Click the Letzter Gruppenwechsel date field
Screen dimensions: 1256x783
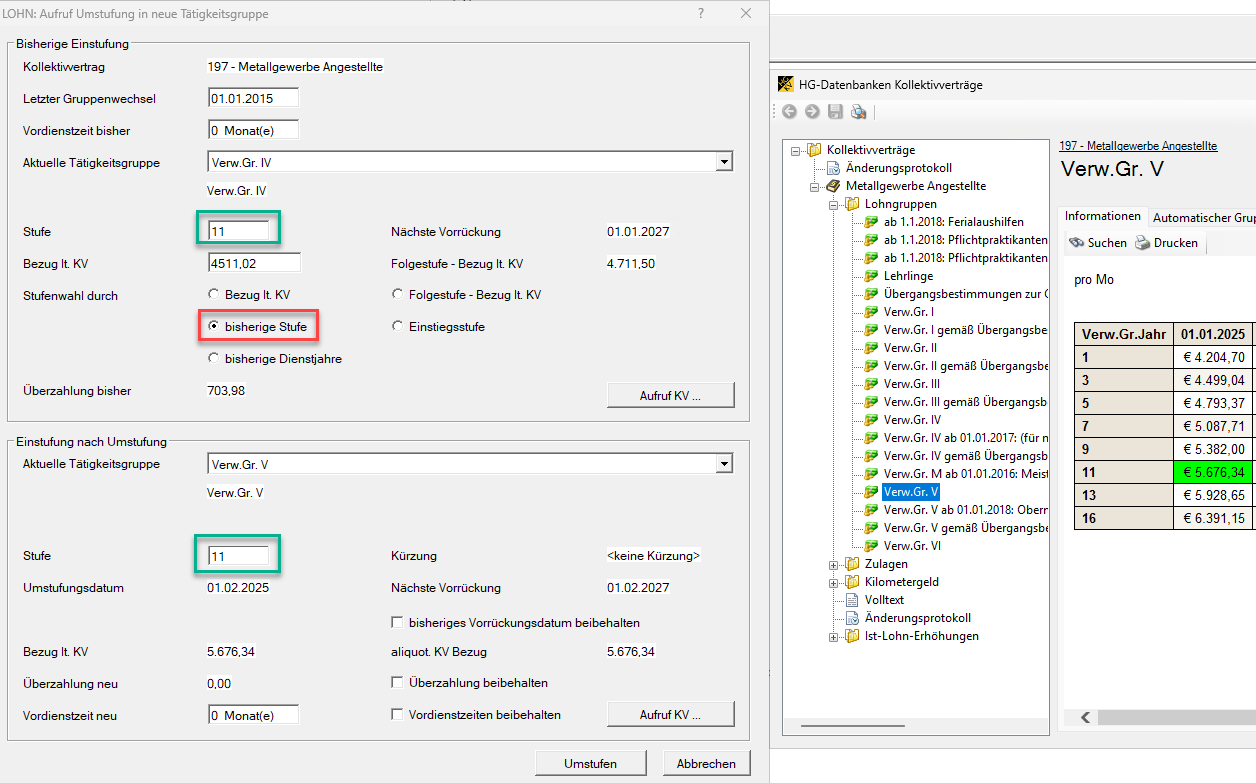(253, 98)
